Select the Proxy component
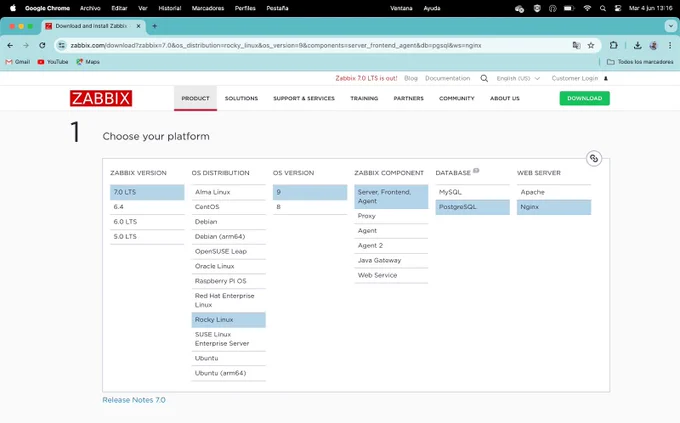Image resolution: width=680 pixels, height=423 pixels. click(x=391, y=216)
